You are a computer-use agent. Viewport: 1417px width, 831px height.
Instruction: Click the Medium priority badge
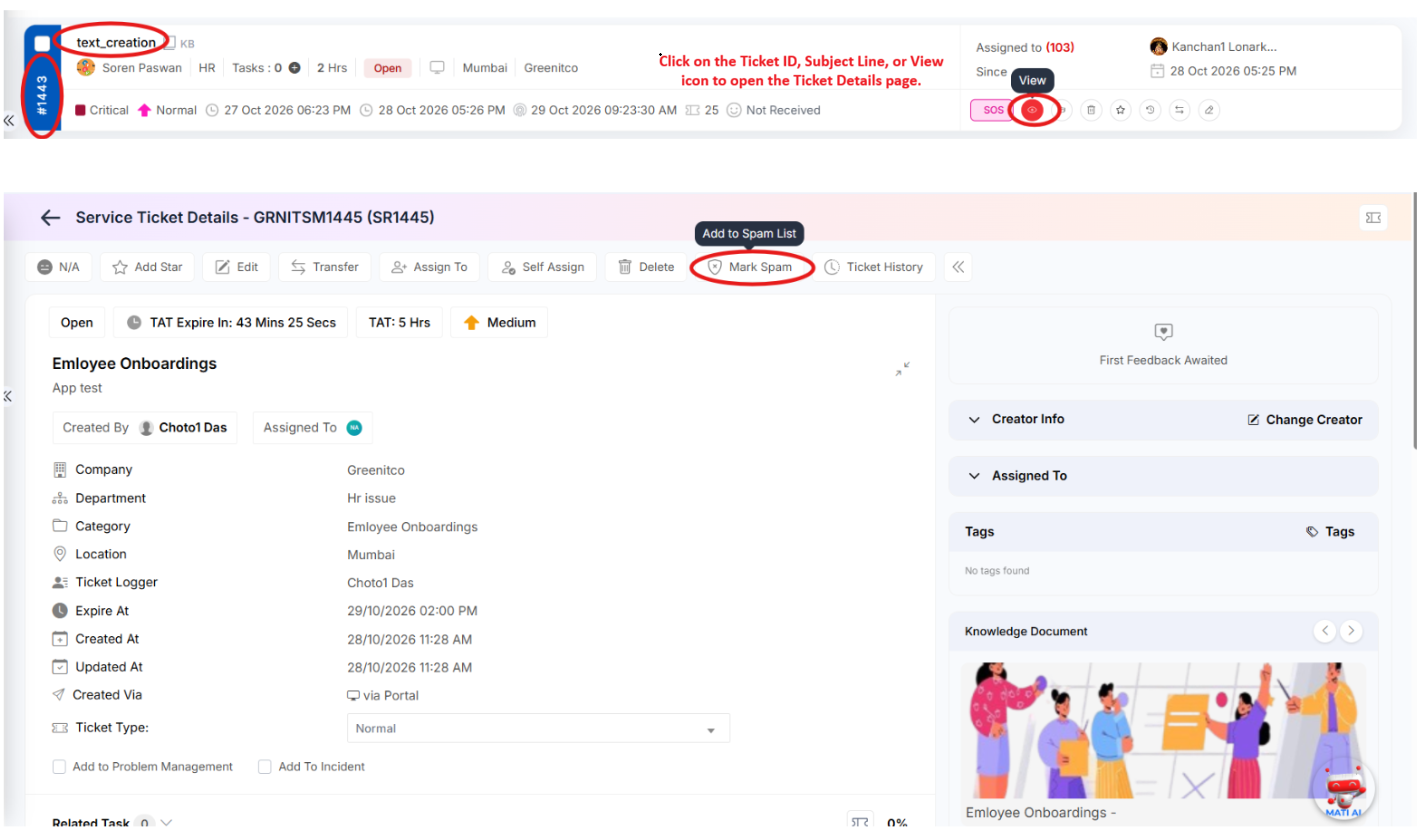[499, 323]
